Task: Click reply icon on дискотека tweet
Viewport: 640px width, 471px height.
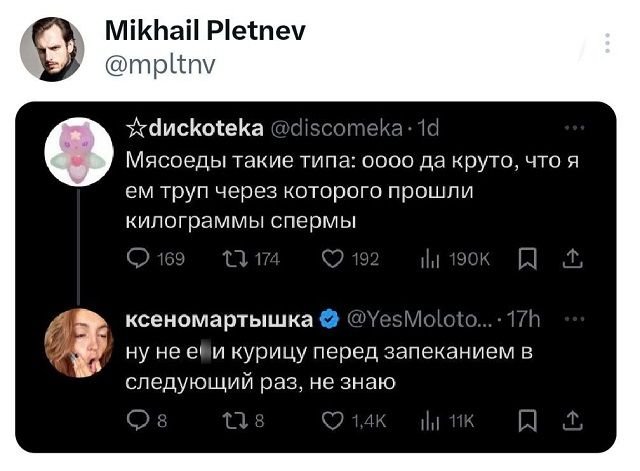Action: point(137,259)
